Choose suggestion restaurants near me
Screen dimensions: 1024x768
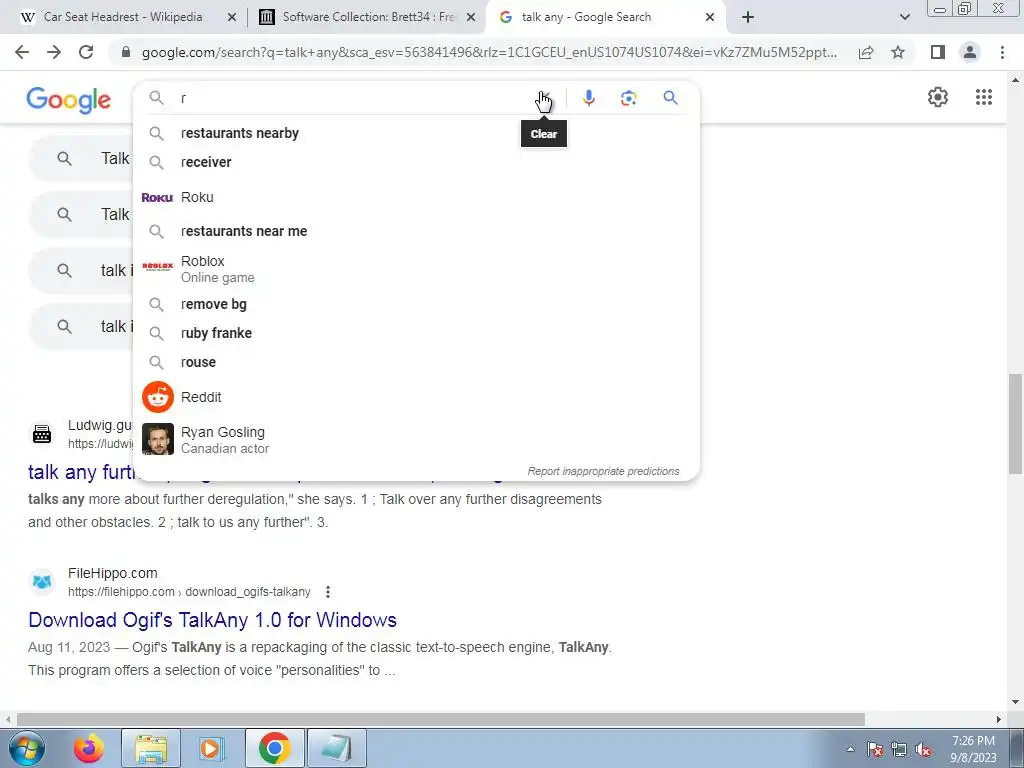point(416,231)
